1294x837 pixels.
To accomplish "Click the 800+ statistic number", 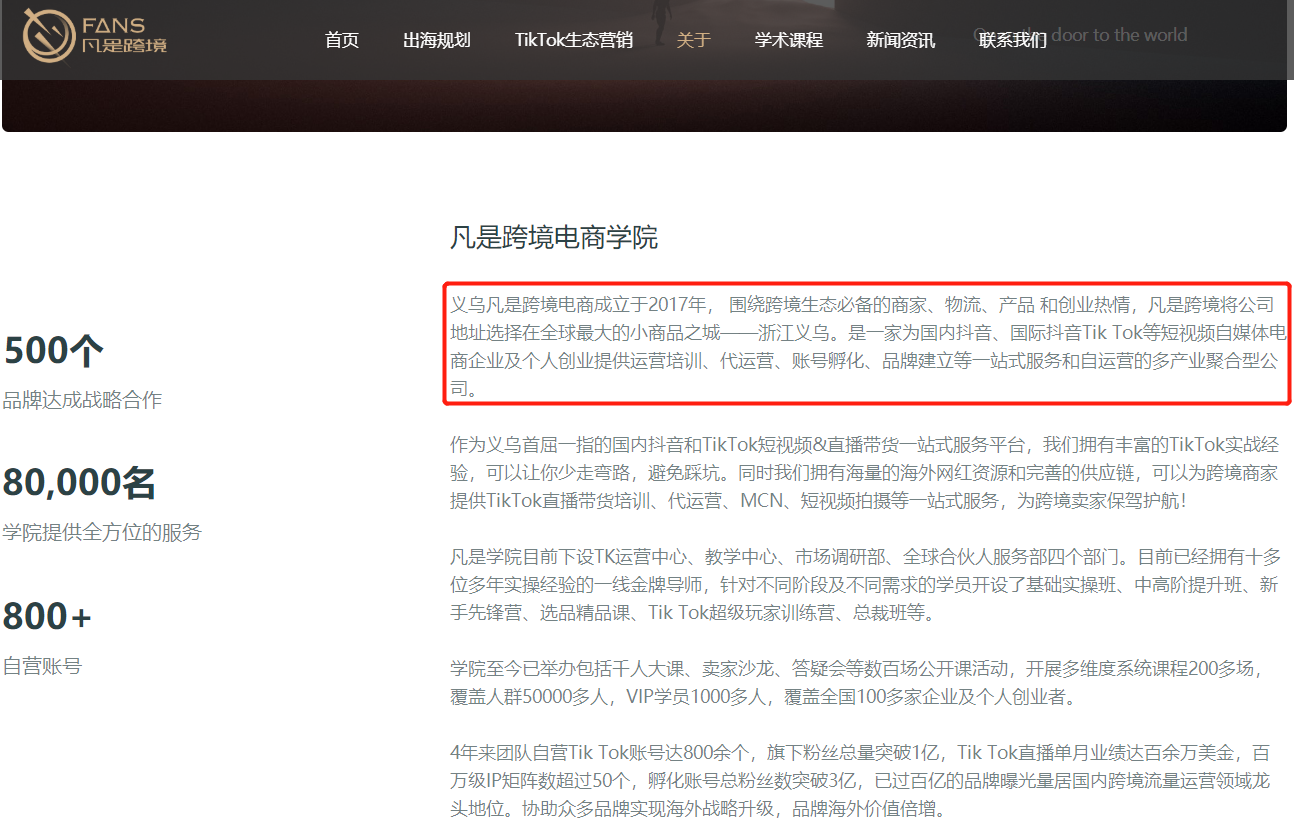I will (x=47, y=616).
